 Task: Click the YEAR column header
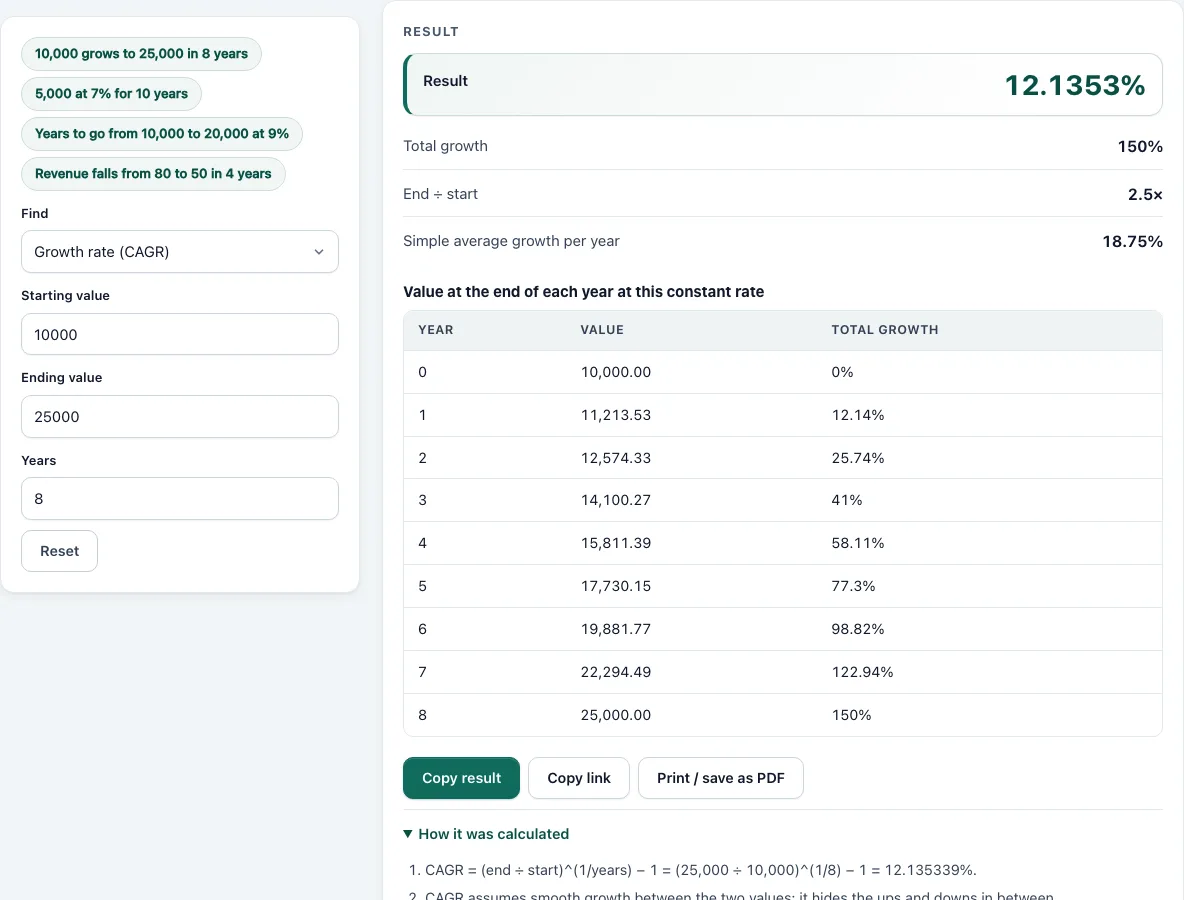(436, 330)
